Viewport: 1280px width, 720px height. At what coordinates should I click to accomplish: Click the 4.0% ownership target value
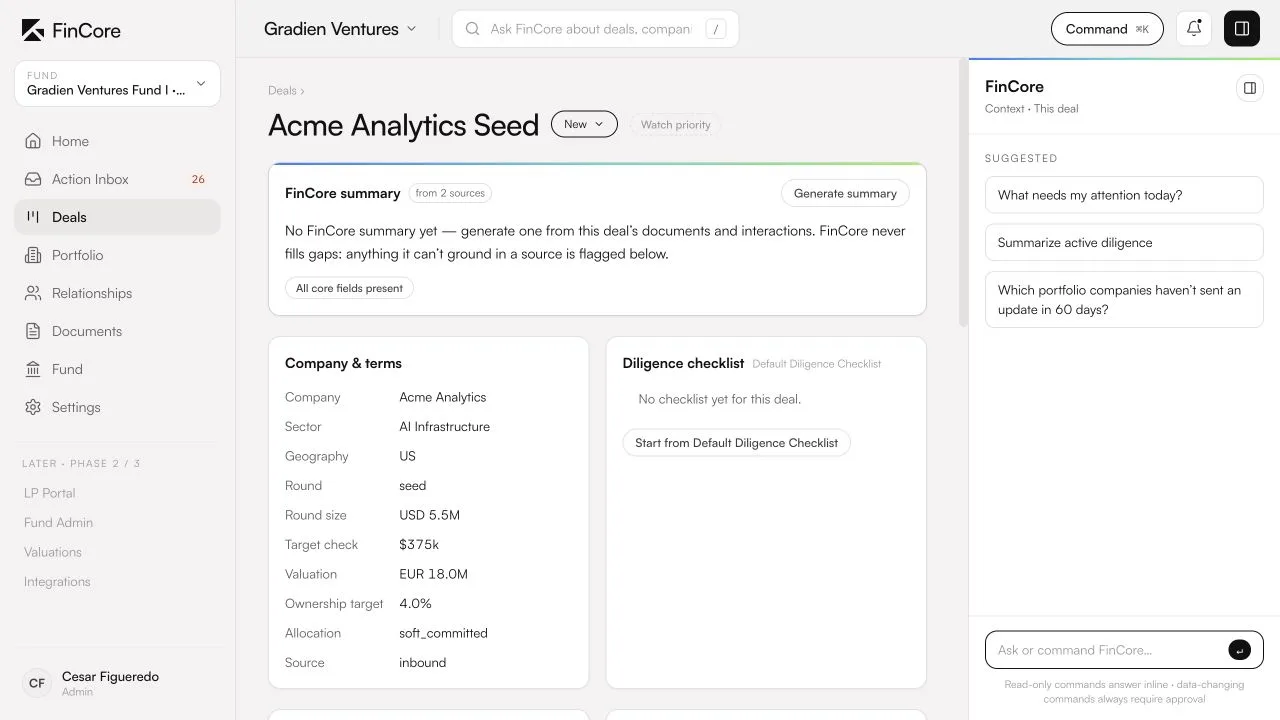(x=416, y=603)
